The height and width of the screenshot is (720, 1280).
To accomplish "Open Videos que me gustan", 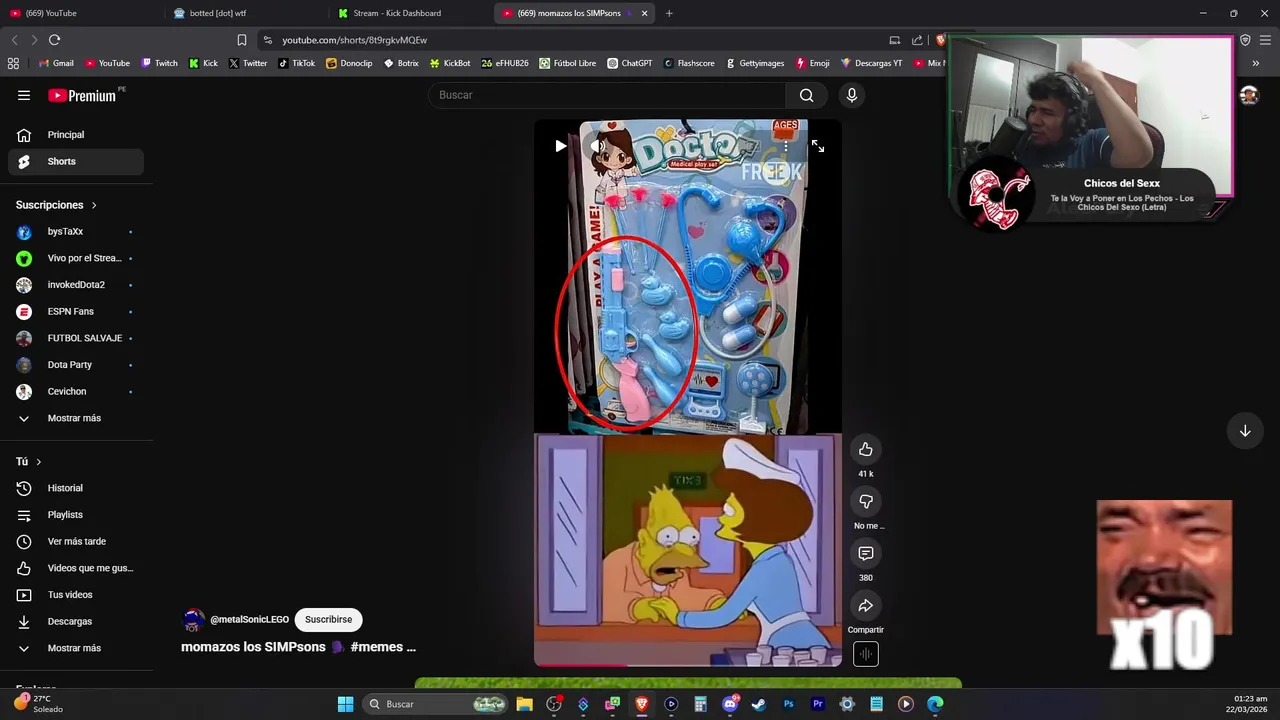I will (x=76, y=568).
